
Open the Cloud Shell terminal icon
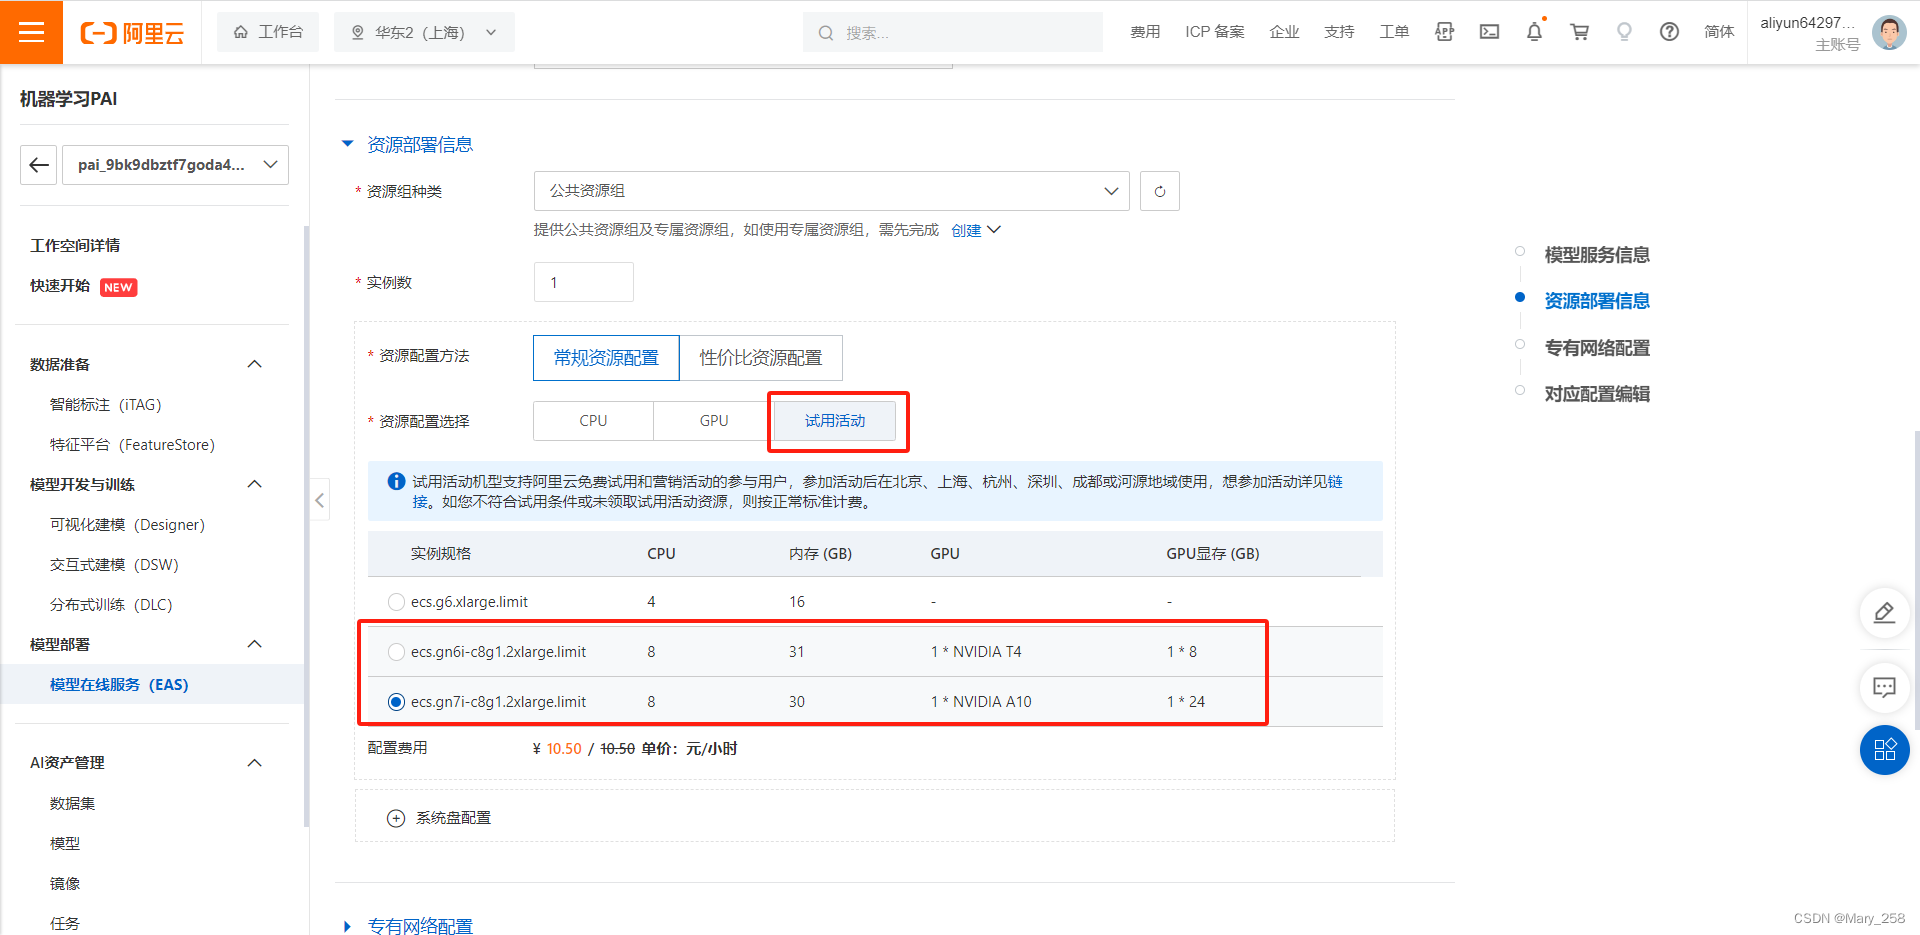pyautogui.click(x=1489, y=32)
